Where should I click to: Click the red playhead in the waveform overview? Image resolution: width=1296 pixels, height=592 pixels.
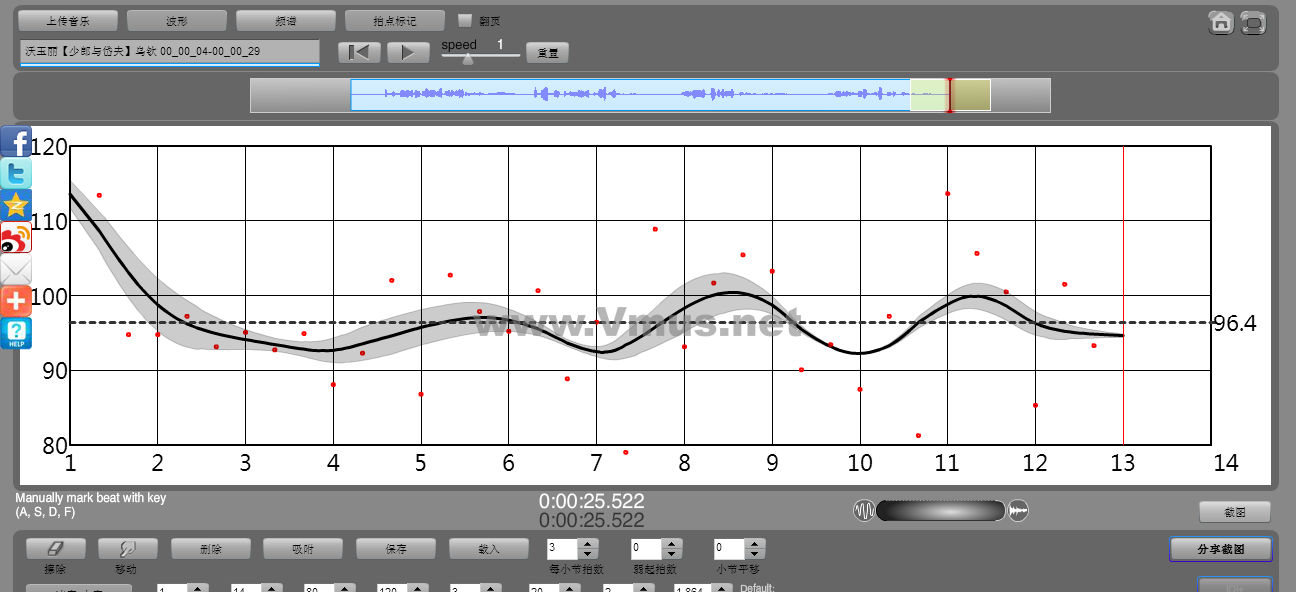click(x=949, y=95)
